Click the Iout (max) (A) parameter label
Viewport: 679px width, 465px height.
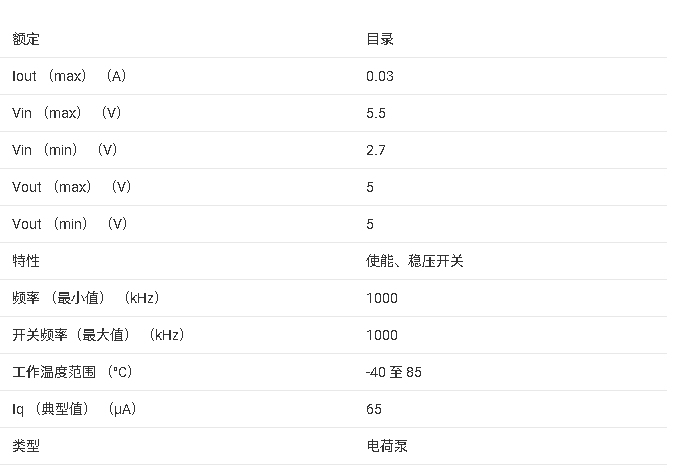[x=69, y=76]
